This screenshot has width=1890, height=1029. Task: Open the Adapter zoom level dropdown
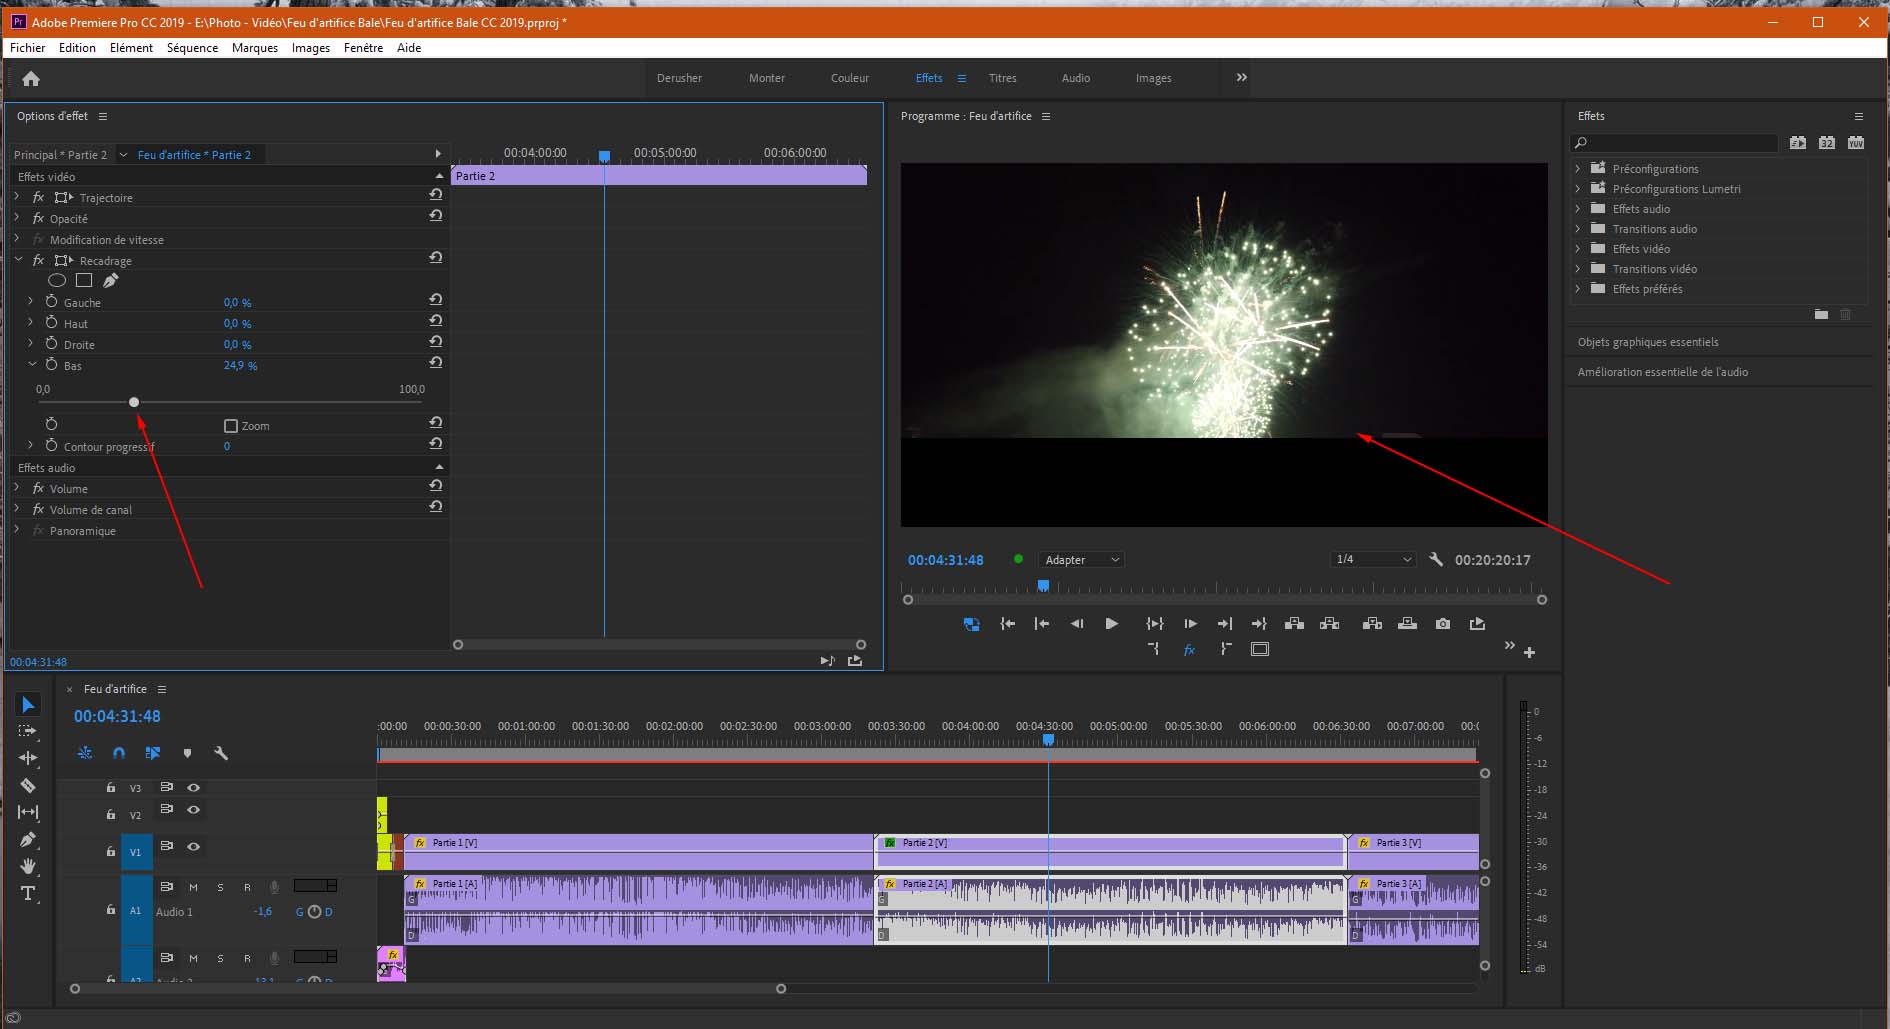(x=1081, y=560)
